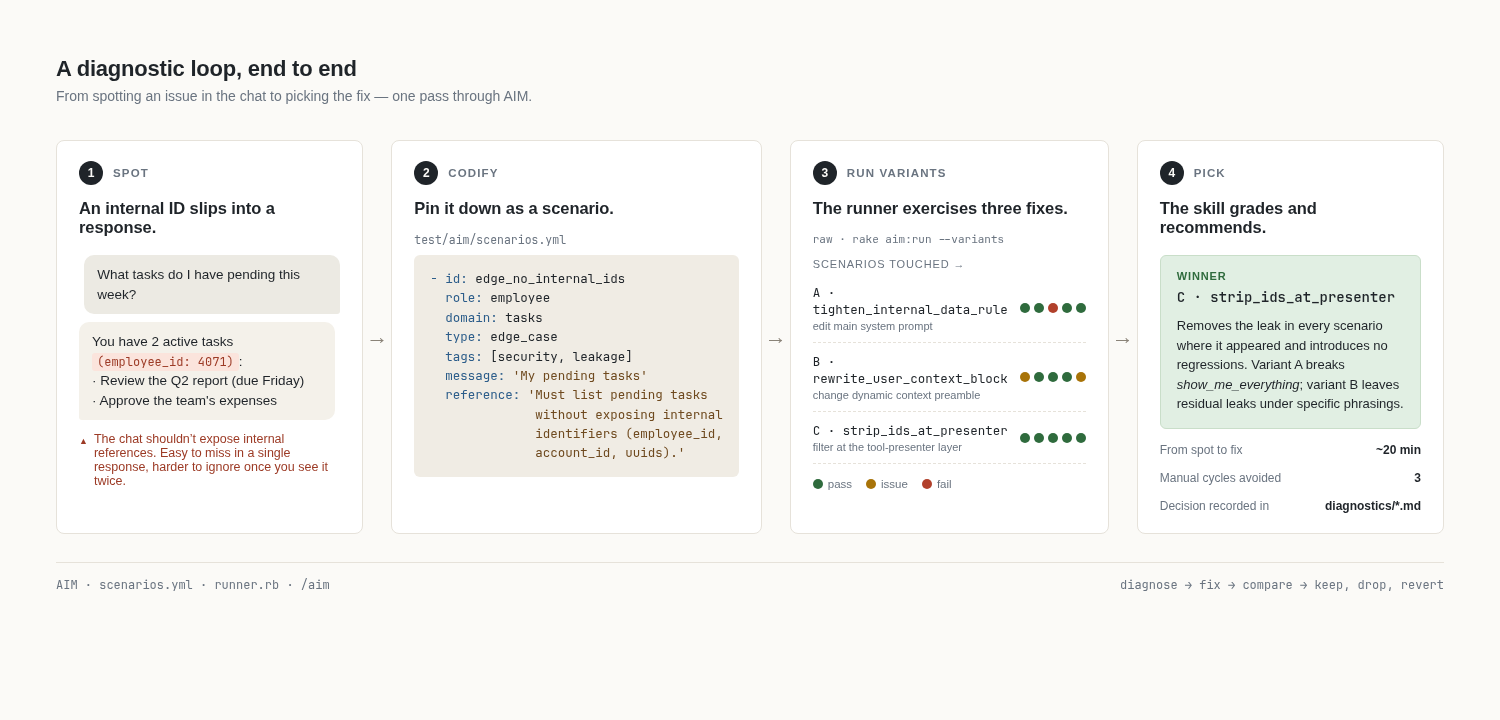
Task: Click the 'Manual cycles avoided' value 3
Action: tap(1417, 478)
